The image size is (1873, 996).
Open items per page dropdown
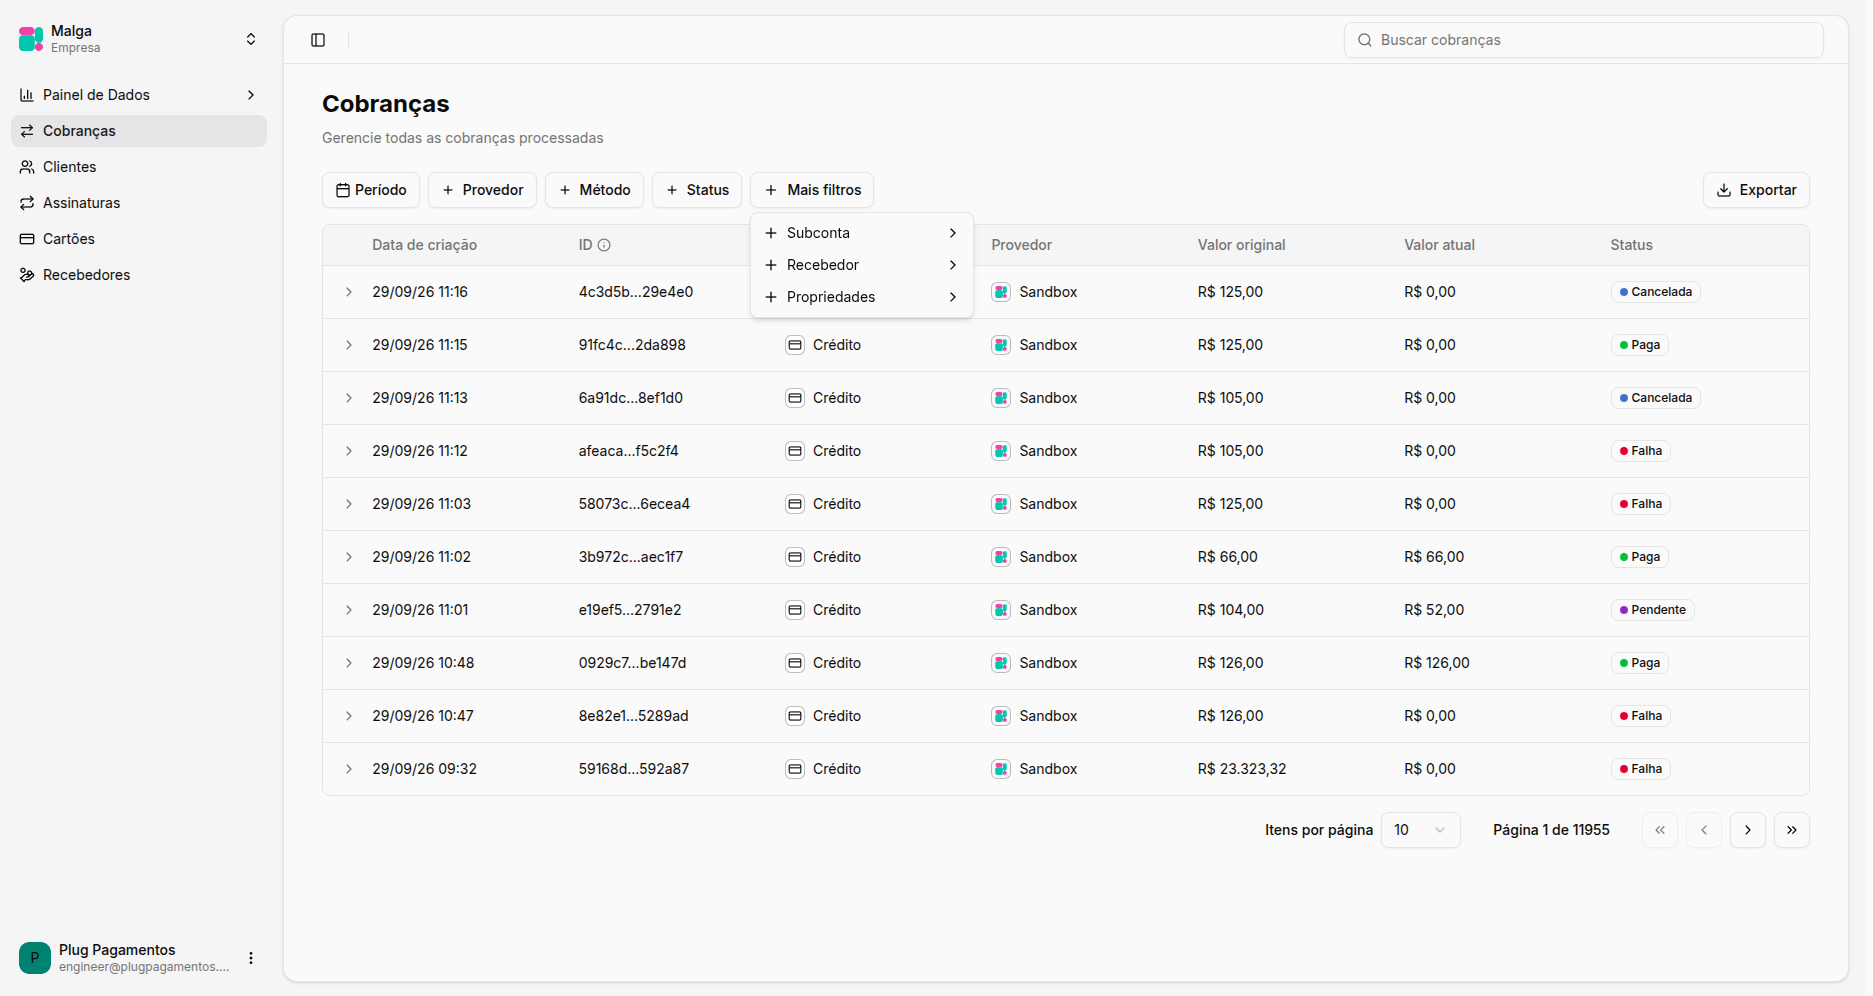(1420, 830)
